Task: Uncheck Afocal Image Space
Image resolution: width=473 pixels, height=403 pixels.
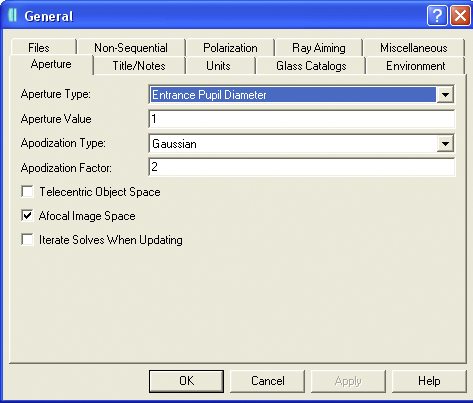Action: [27, 216]
